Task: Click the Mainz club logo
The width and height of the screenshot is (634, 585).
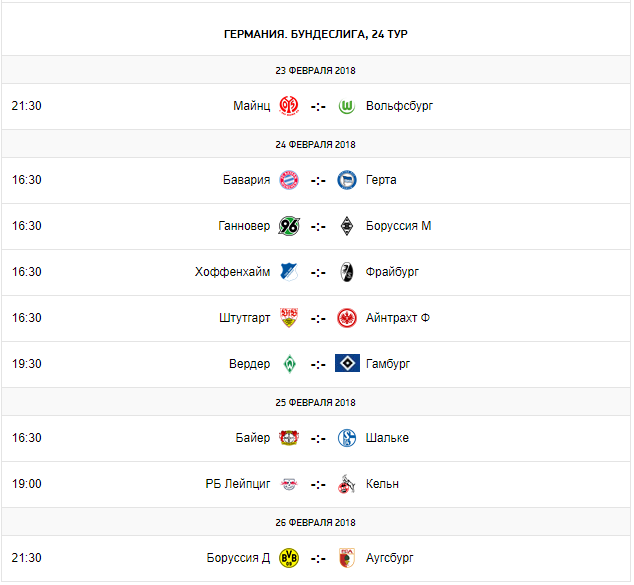Action: point(289,105)
